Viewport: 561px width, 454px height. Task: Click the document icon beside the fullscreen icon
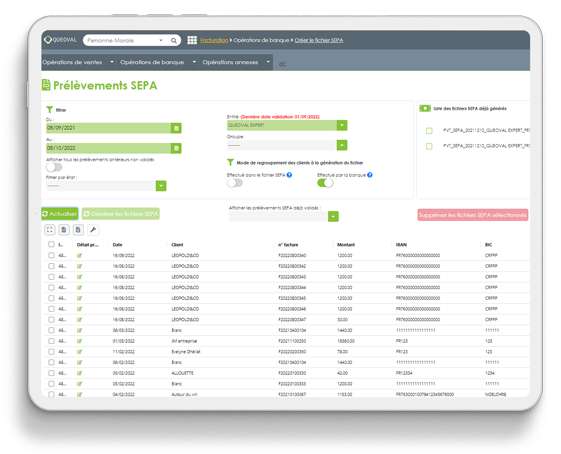64,230
